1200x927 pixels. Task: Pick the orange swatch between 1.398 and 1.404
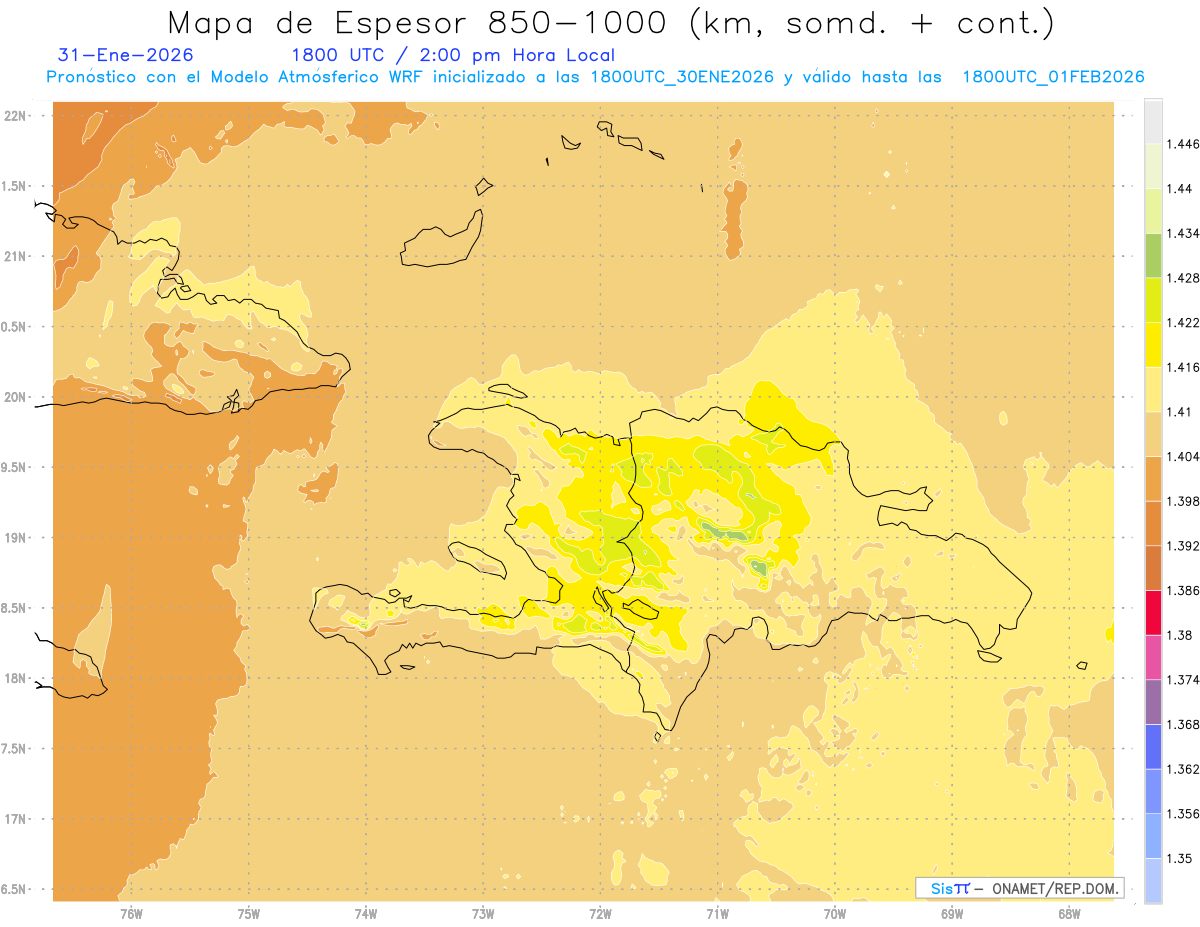pos(1153,478)
